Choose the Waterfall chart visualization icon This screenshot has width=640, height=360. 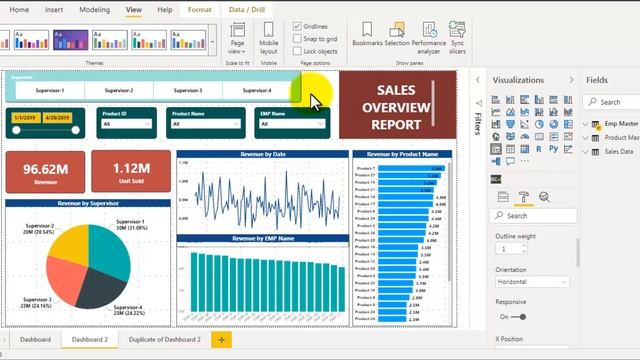point(496,124)
